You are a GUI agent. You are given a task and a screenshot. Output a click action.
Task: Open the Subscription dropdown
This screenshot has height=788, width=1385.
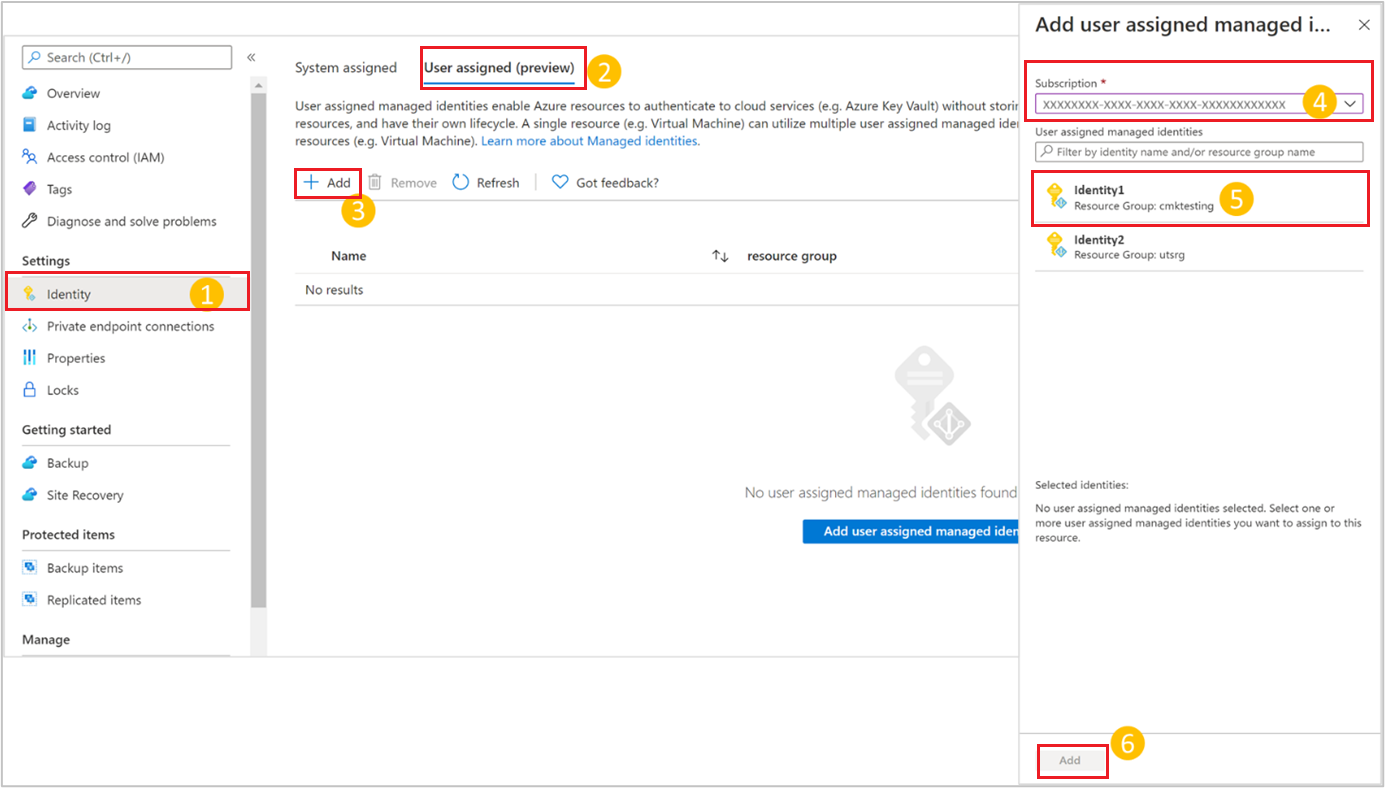click(1199, 104)
